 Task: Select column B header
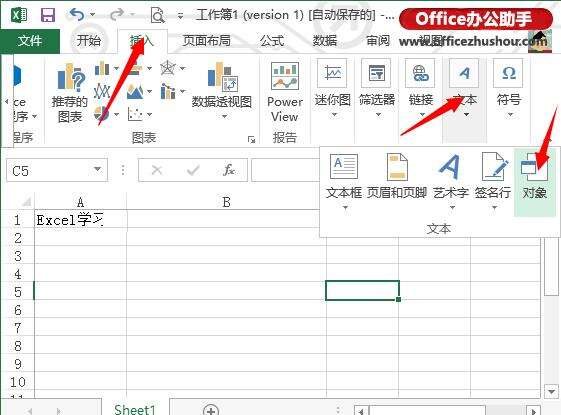[x=226, y=202]
